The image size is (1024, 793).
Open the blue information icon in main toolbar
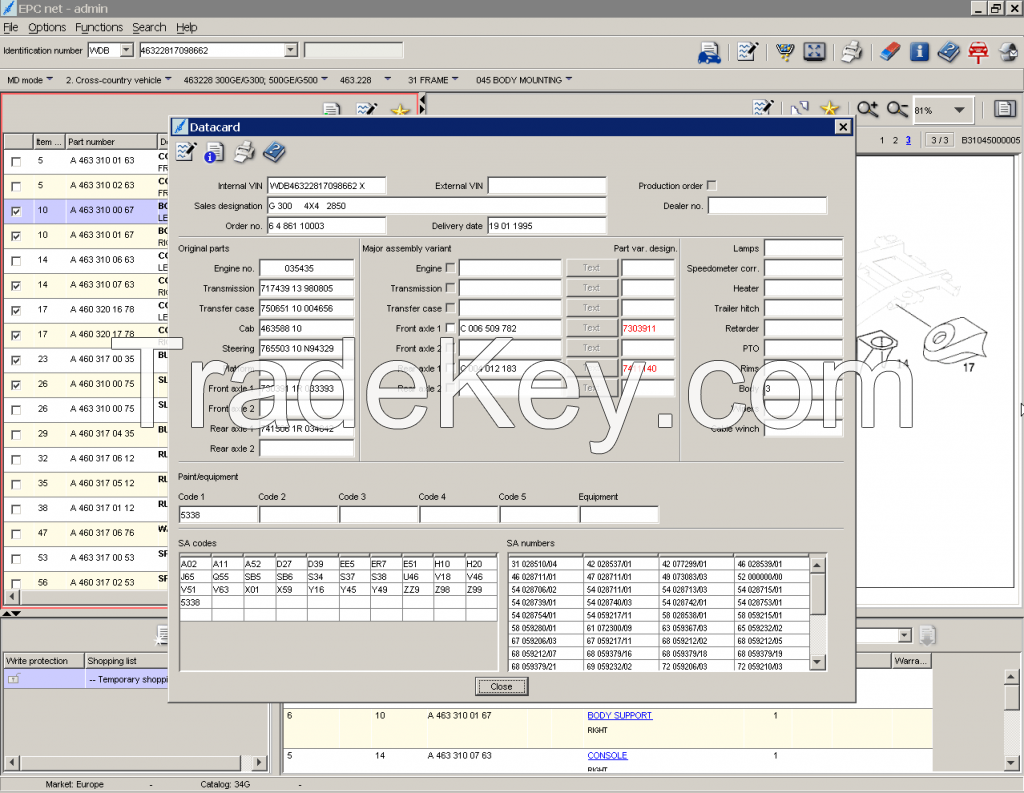(x=920, y=52)
